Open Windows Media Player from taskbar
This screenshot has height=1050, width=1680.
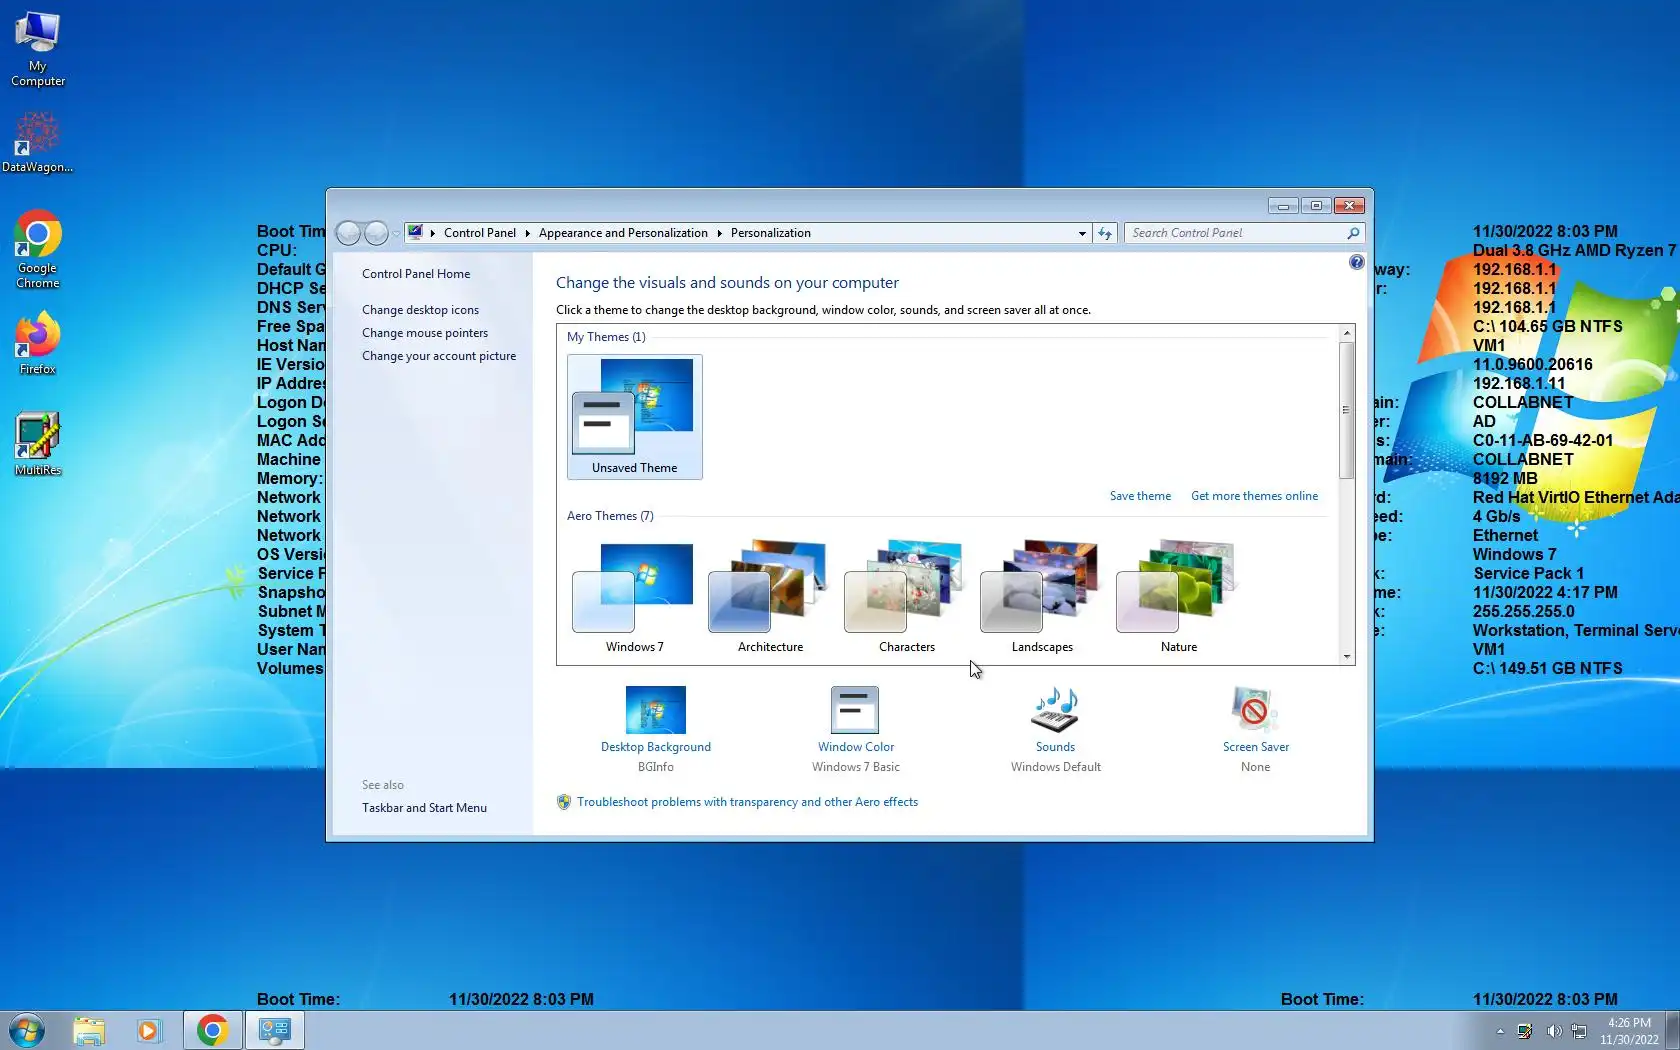(x=148, y=1030)
